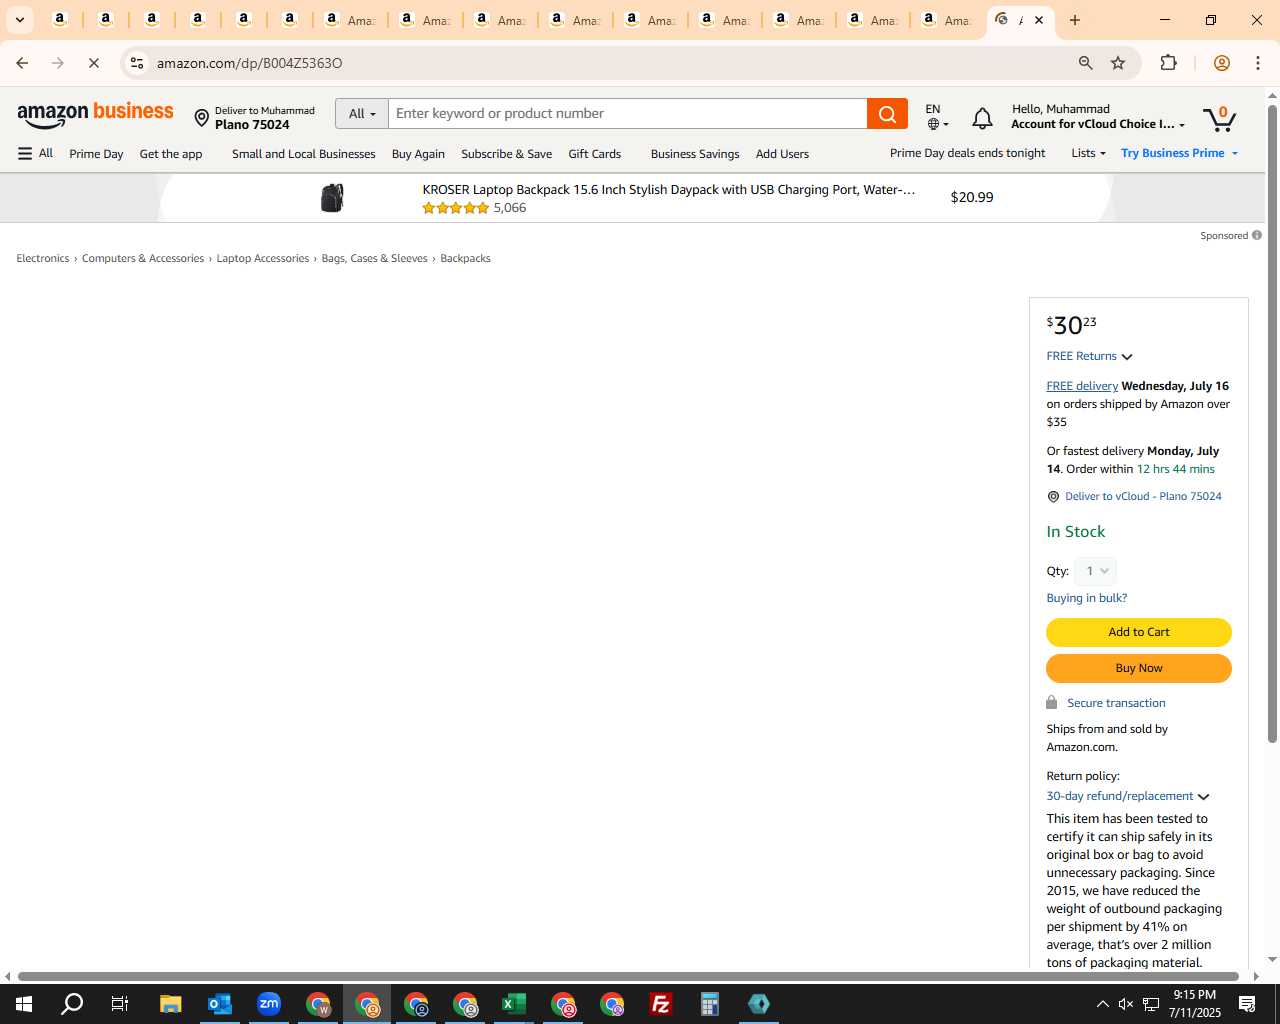Click the horizontal page scrollbar
This screenshot has width=1280, height=1024.
628,976
